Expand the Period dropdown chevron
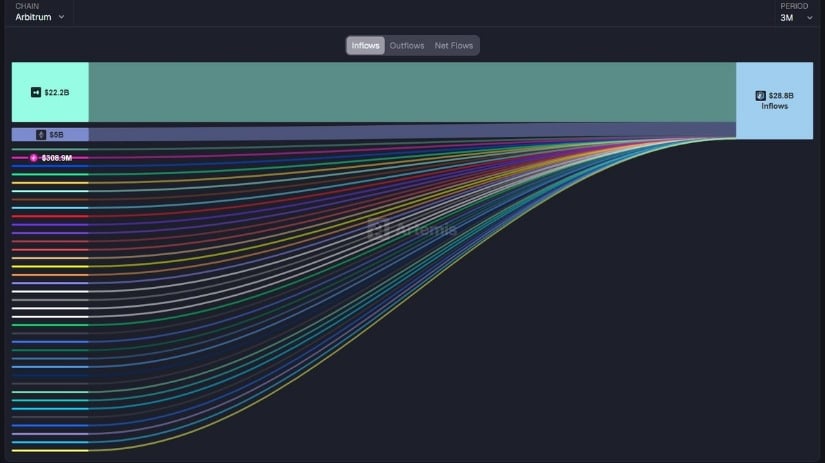This screenshot has height=463, width=825. 809,17
